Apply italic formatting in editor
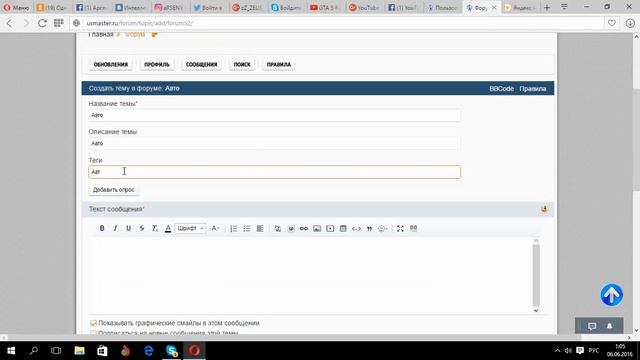Image resolution: width=640 pixels, height=360 pixels. [x=115, y=228]
